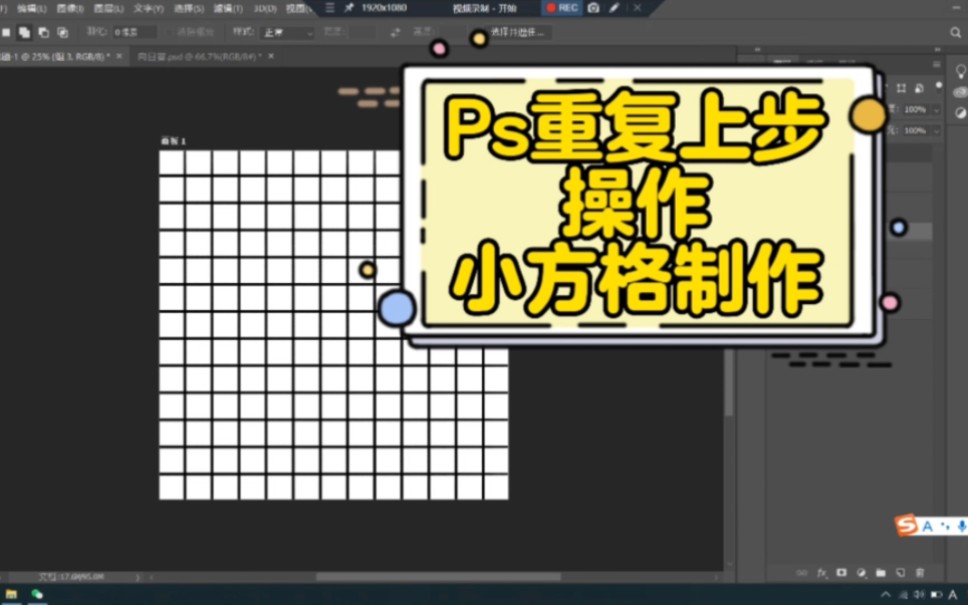Create a new layer with the New Layer icon
Screen dimensions: 968x605
point(903,573)
